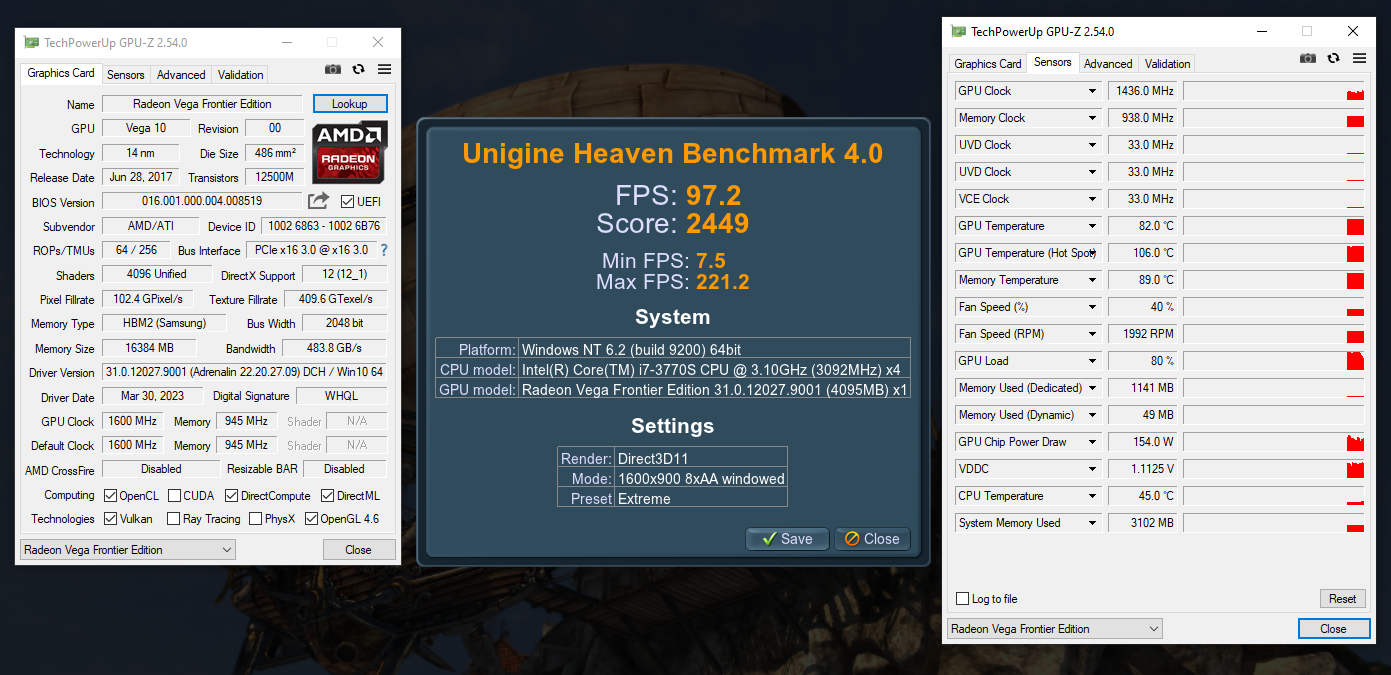Switch to Advanced tab in left GPU-Z window
Viewport: 1391px width, 675px height.
(x=181, y=75)
